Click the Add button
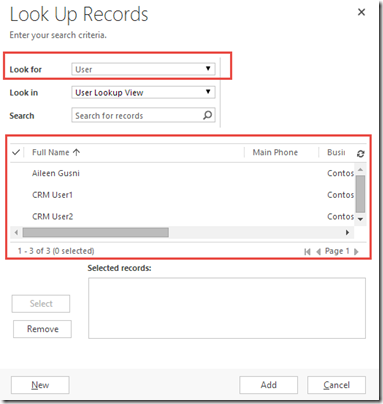Image resolution: width=383 pixels, height=404 pixels. 268,385
